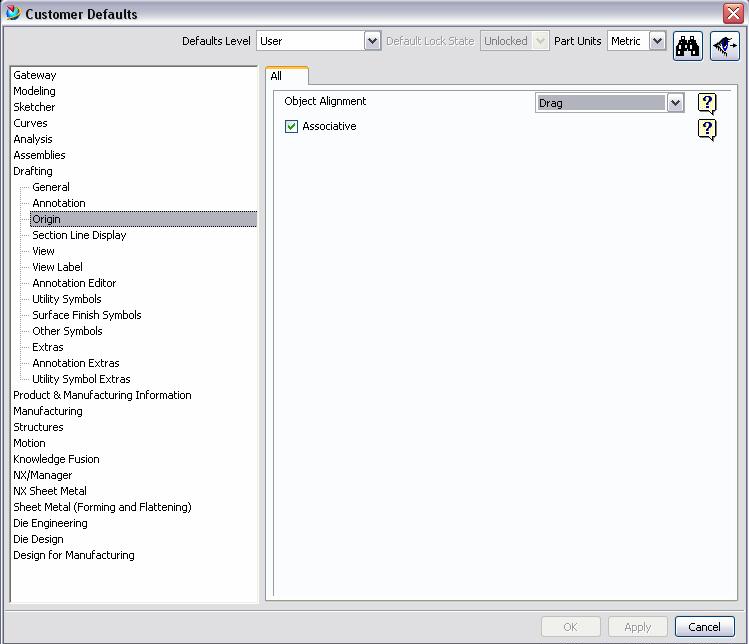Expand the Part Units Metric dropdown
The height and width of the screenshot is (644, 749).
click(x=657, y=41)
